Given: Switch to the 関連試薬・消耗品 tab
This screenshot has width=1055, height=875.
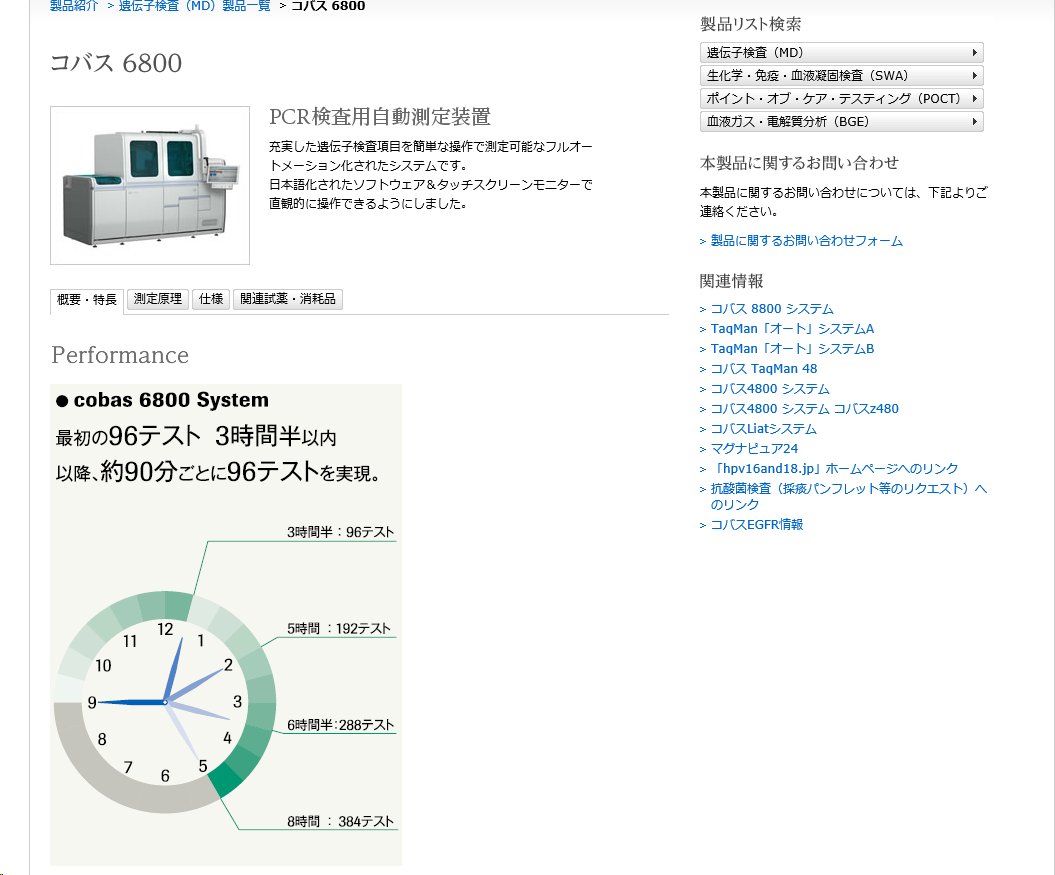Looking at the screenshot, I should (288, 299).
